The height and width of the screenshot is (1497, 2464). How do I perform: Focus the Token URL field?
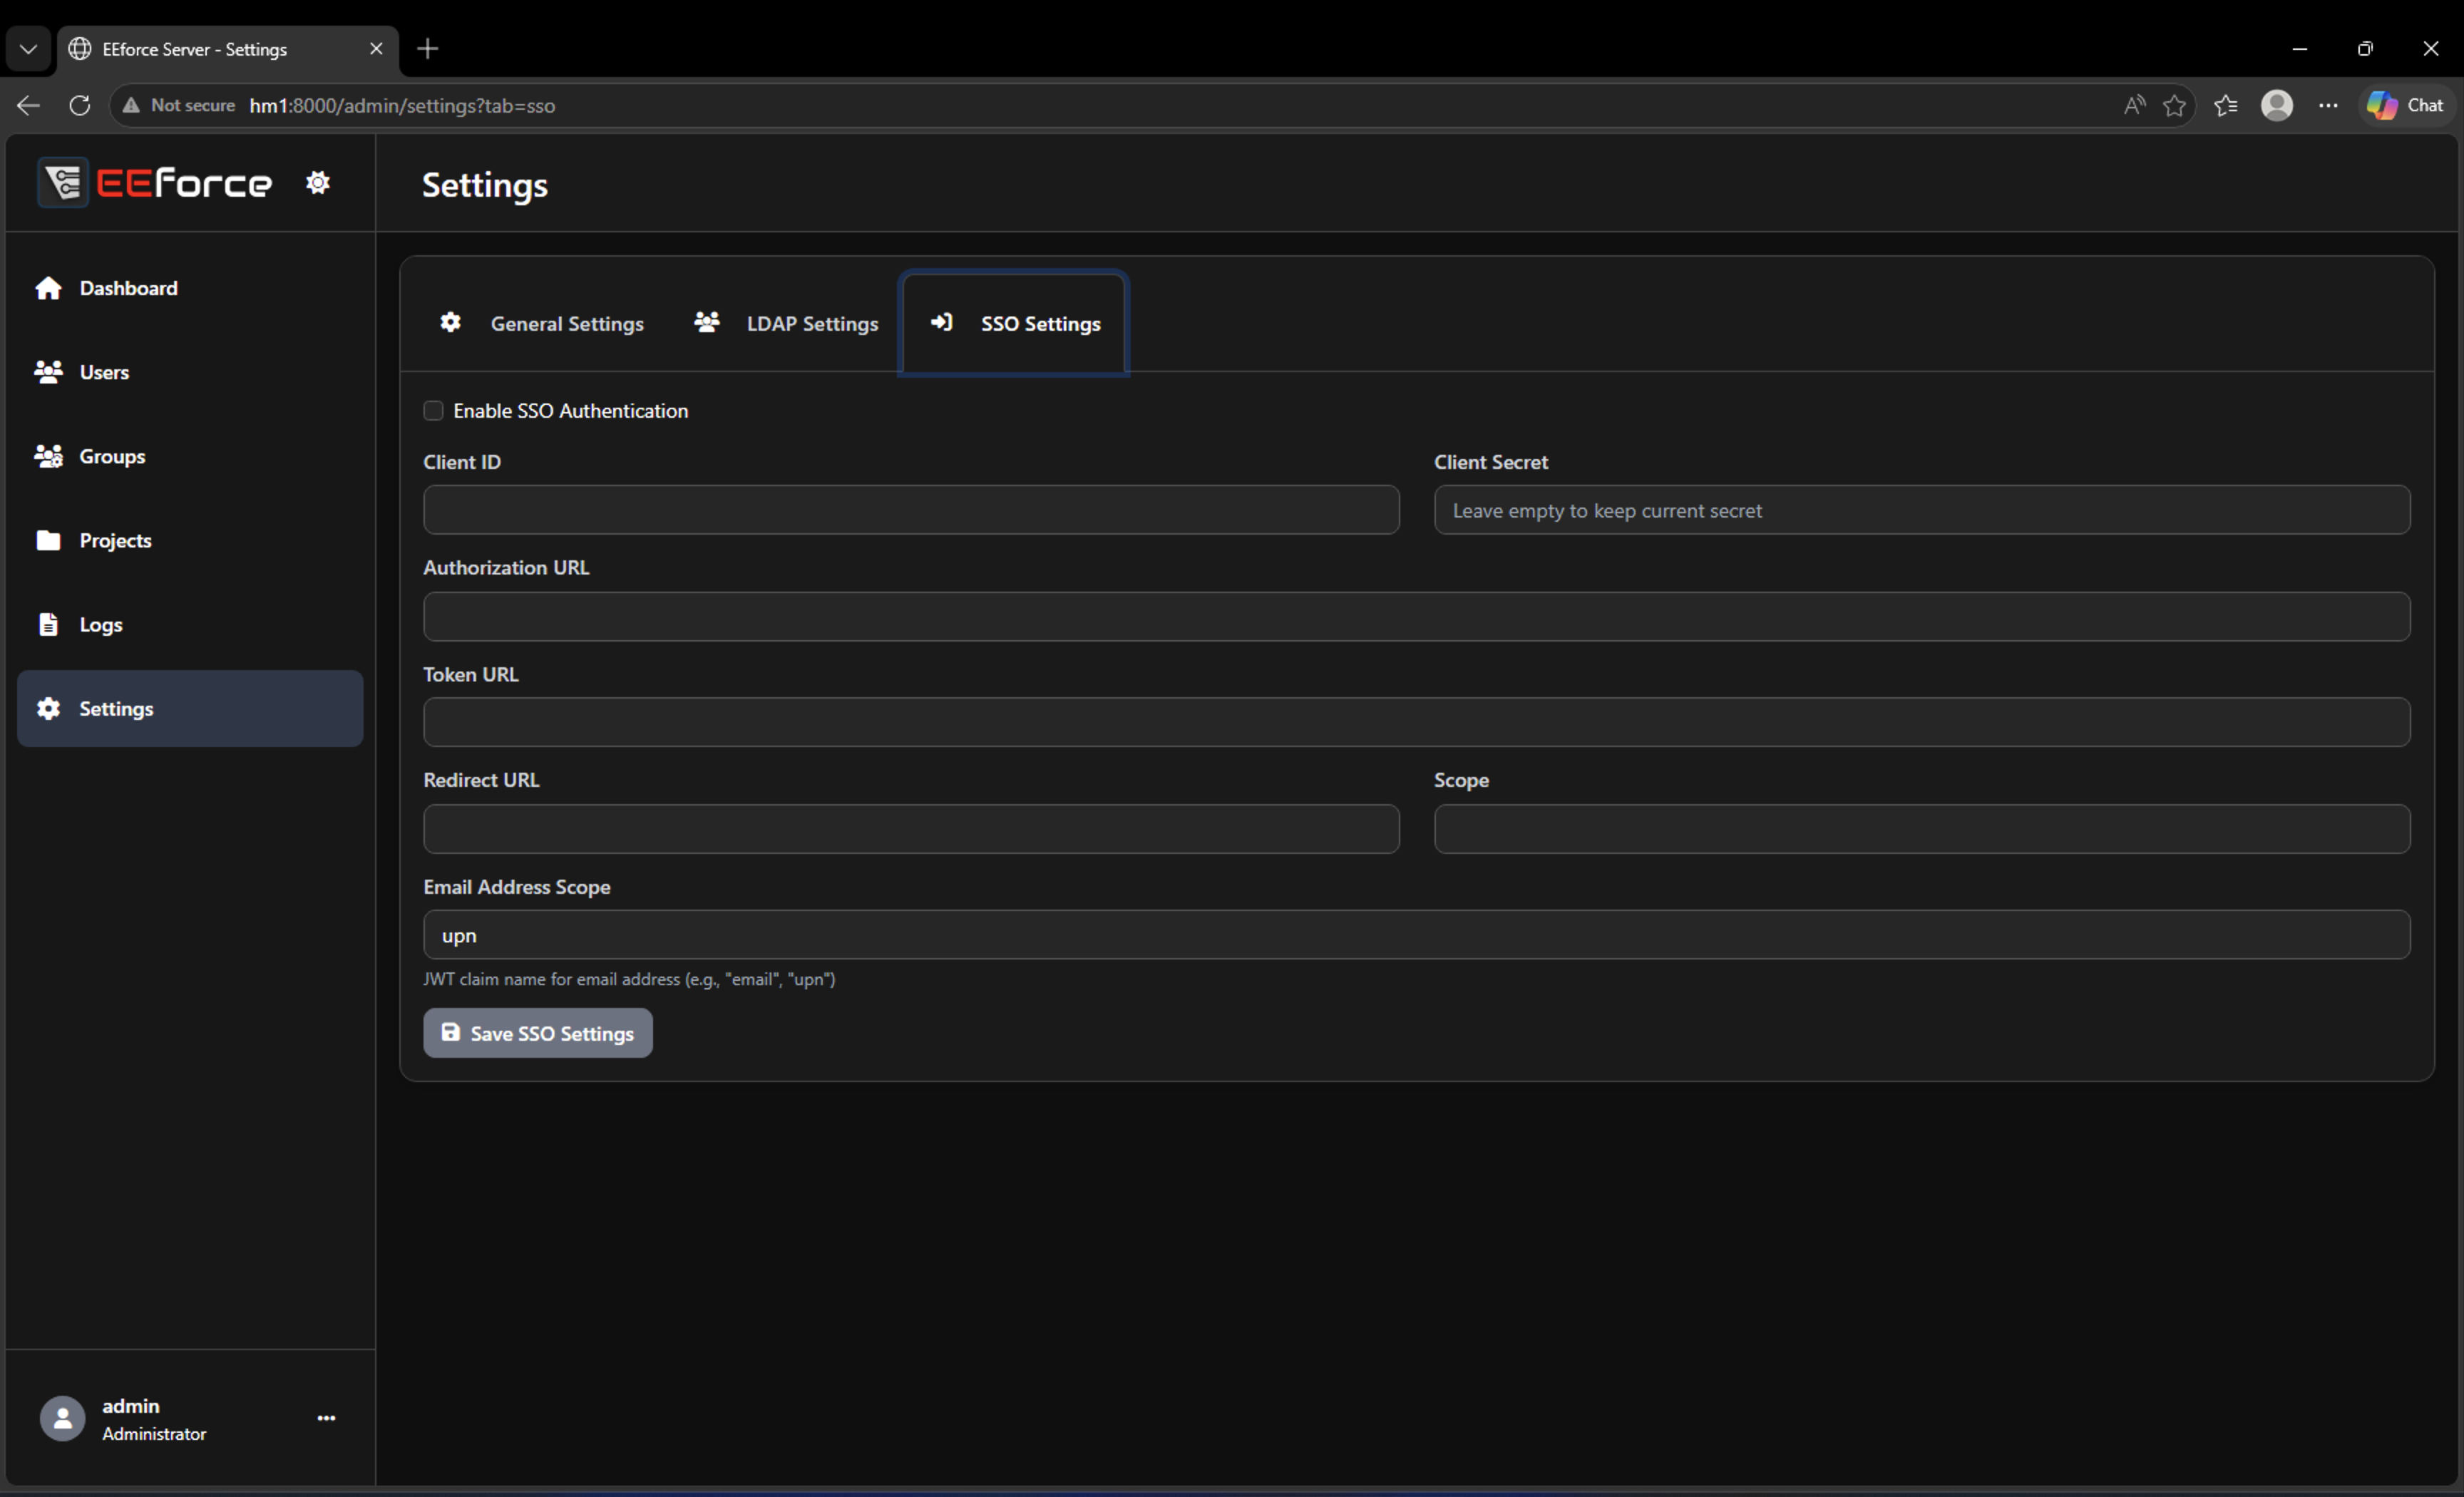(1417, 722)
